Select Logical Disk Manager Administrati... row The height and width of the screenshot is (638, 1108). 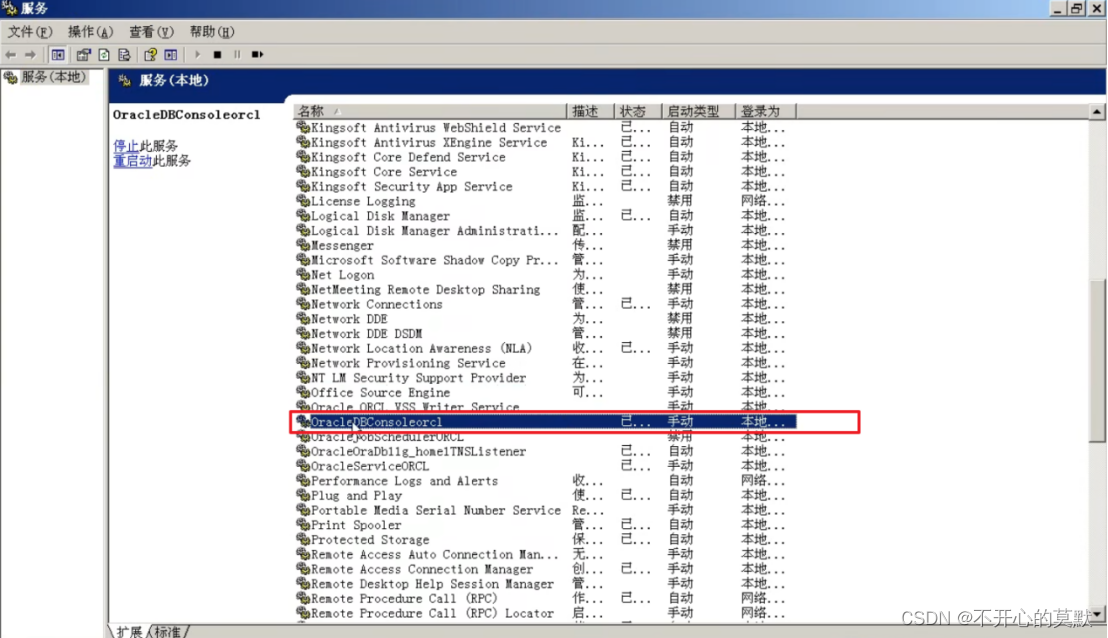pyautogui.click(x=545, y=230)
